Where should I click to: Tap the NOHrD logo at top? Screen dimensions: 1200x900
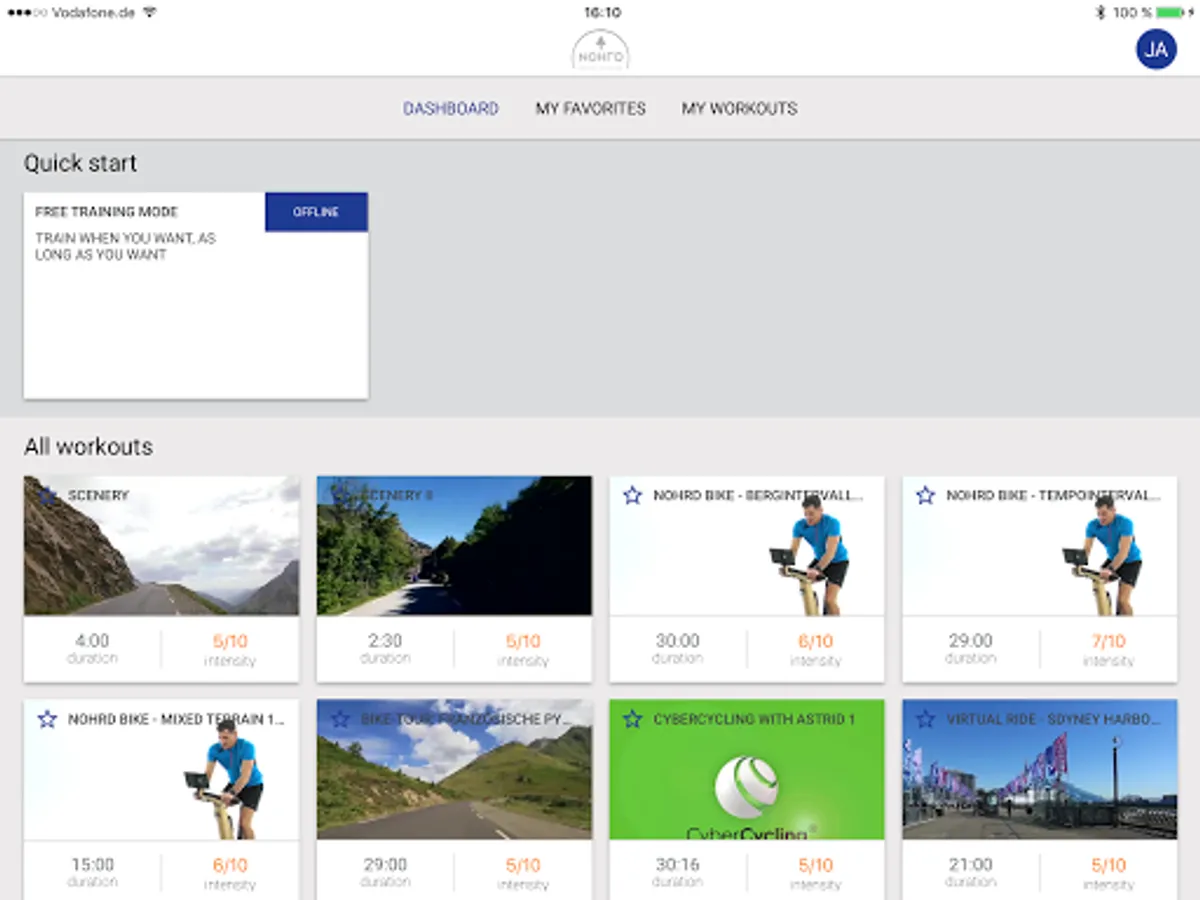click(600, 50)
